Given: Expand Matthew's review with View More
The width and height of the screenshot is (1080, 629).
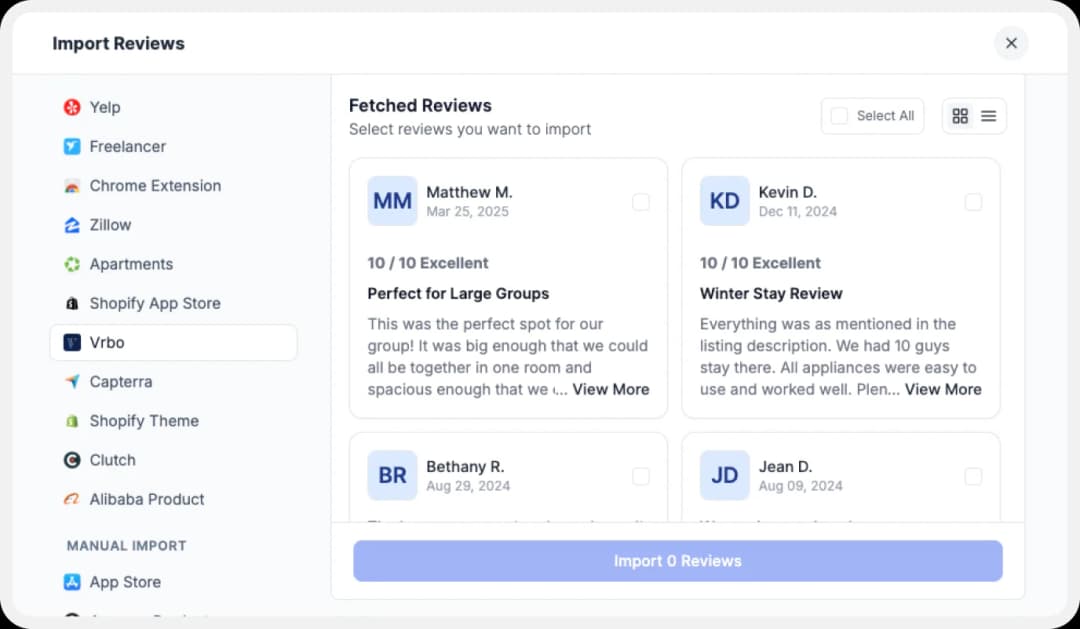Looking at the screenshot, I should tap(611, 389).
